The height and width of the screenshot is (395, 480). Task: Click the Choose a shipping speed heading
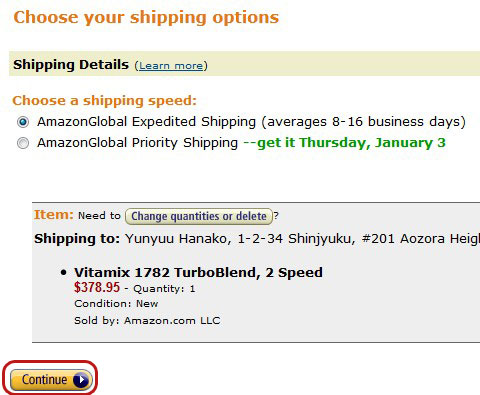tap(104, 101)
